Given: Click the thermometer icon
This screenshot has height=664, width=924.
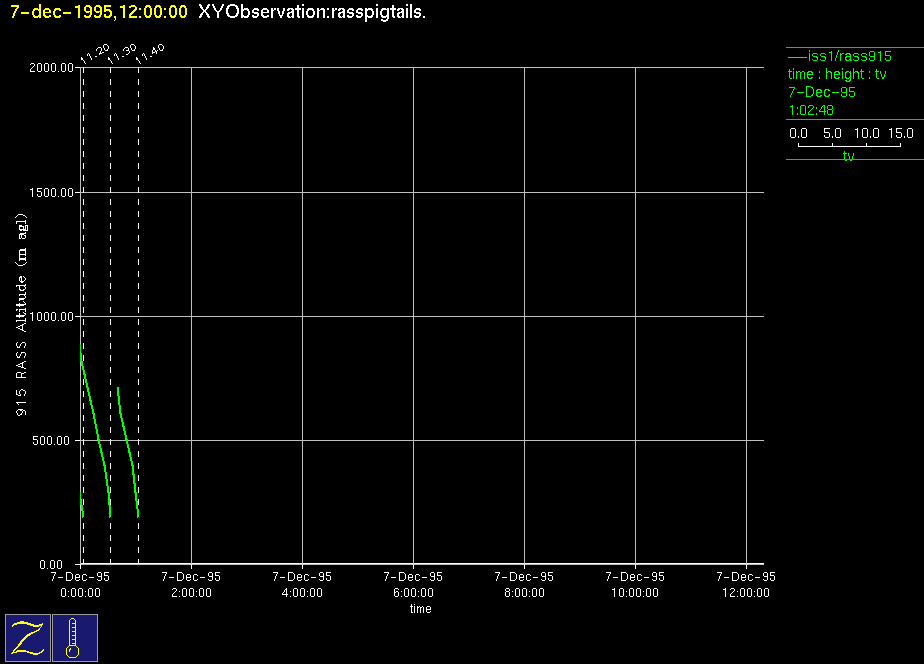Looking at the screenshot, I should [x=74, y=637].
